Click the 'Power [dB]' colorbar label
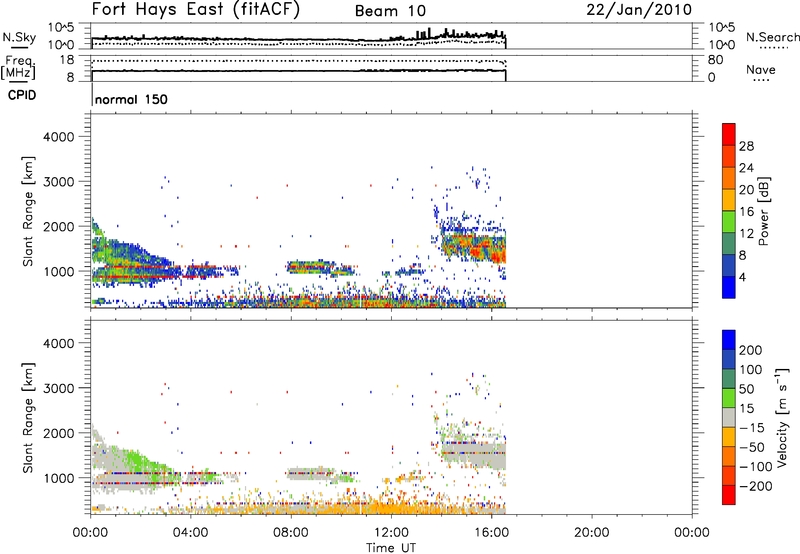The width and height of the screenshot is (800, 554). [x=764, y=211]
